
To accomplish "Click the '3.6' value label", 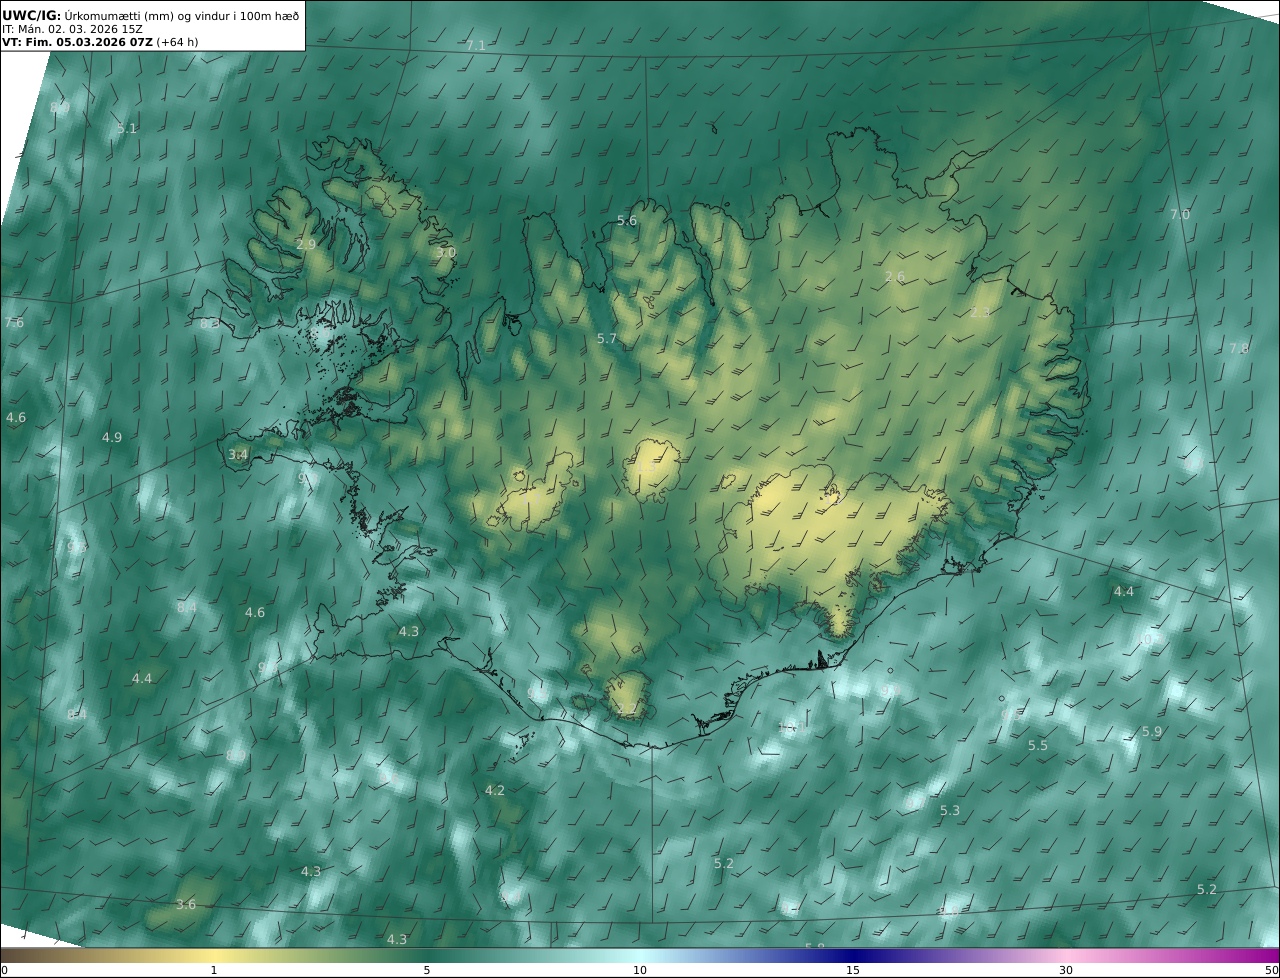I will point(186,905).
